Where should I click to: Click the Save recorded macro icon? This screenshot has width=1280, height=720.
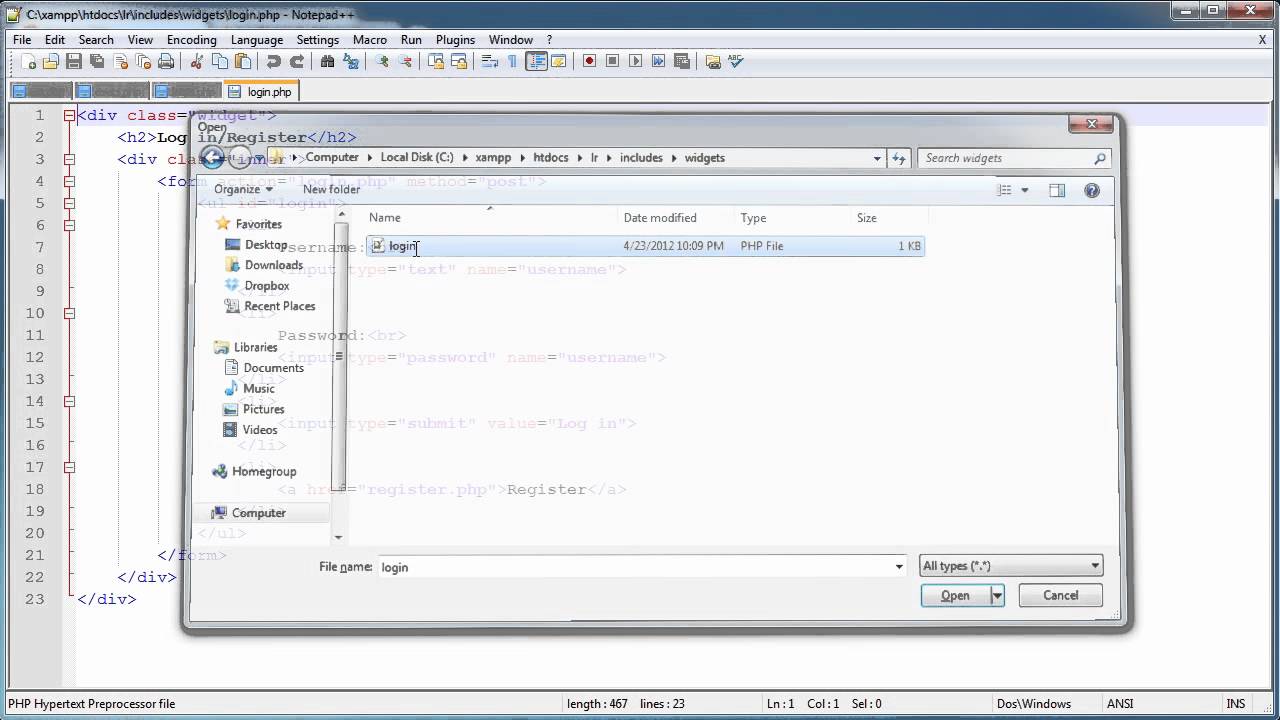681,61
